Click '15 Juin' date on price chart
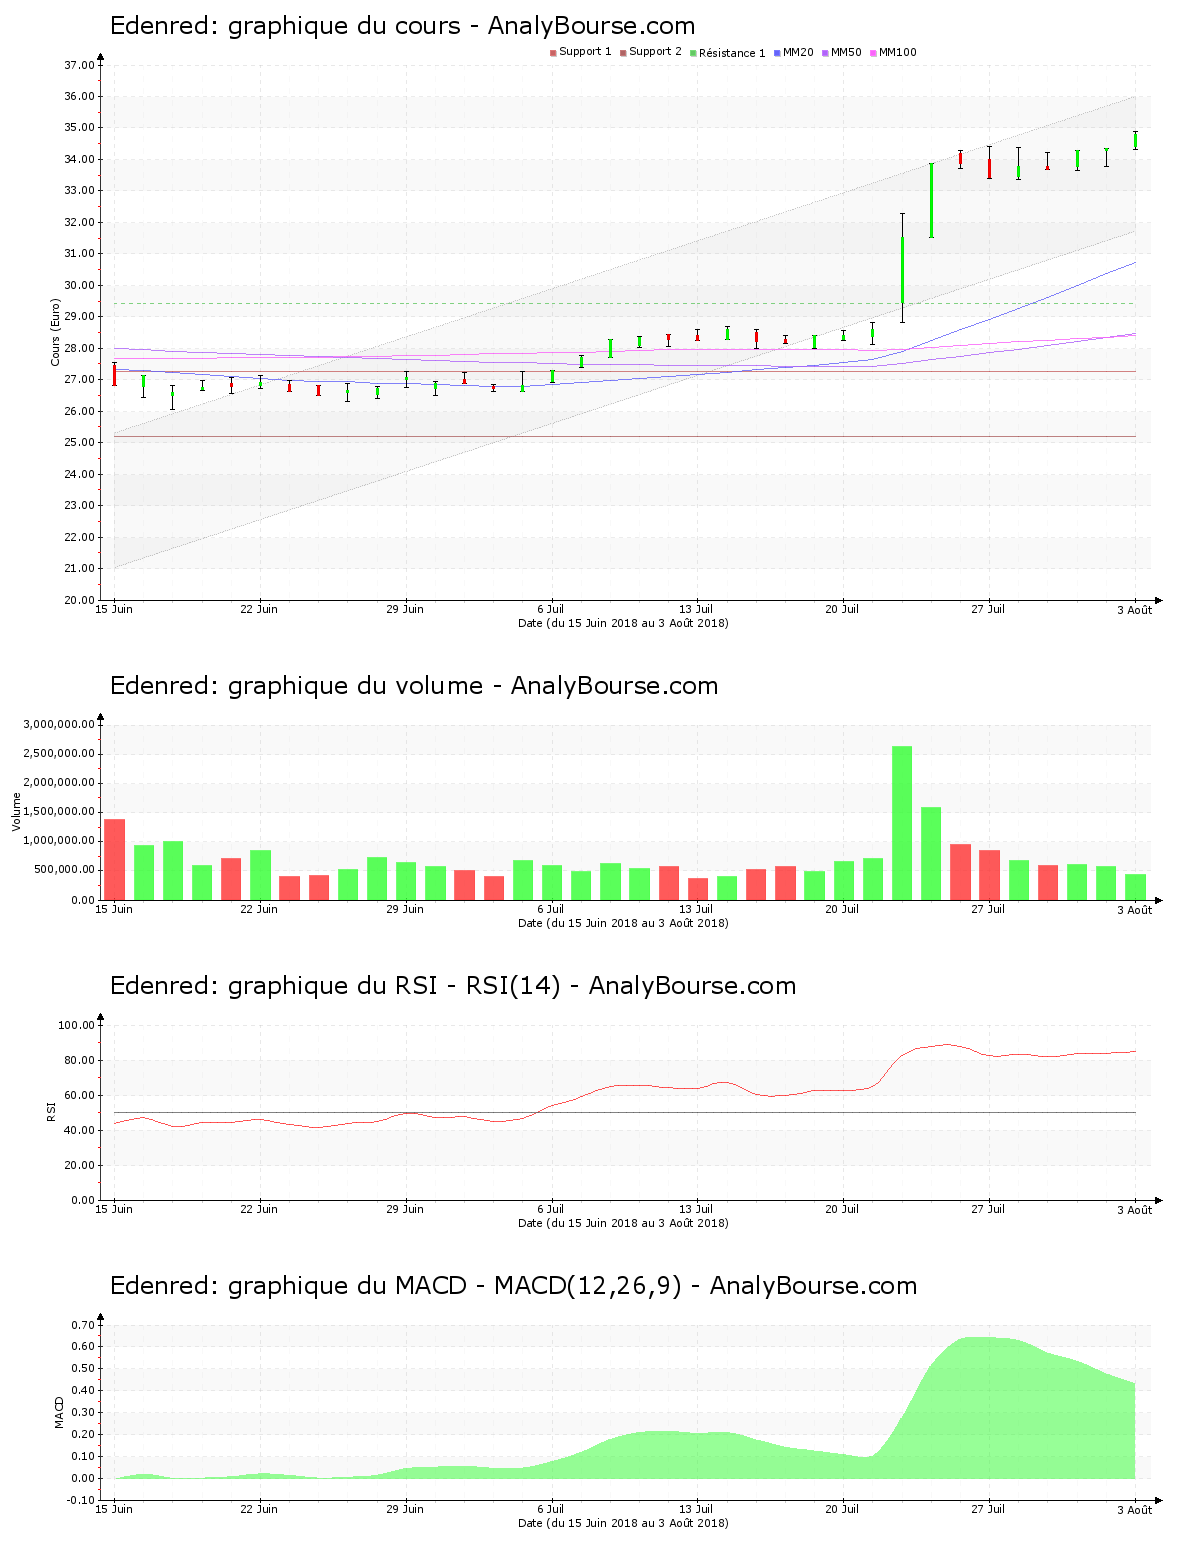 click(114, 609)
